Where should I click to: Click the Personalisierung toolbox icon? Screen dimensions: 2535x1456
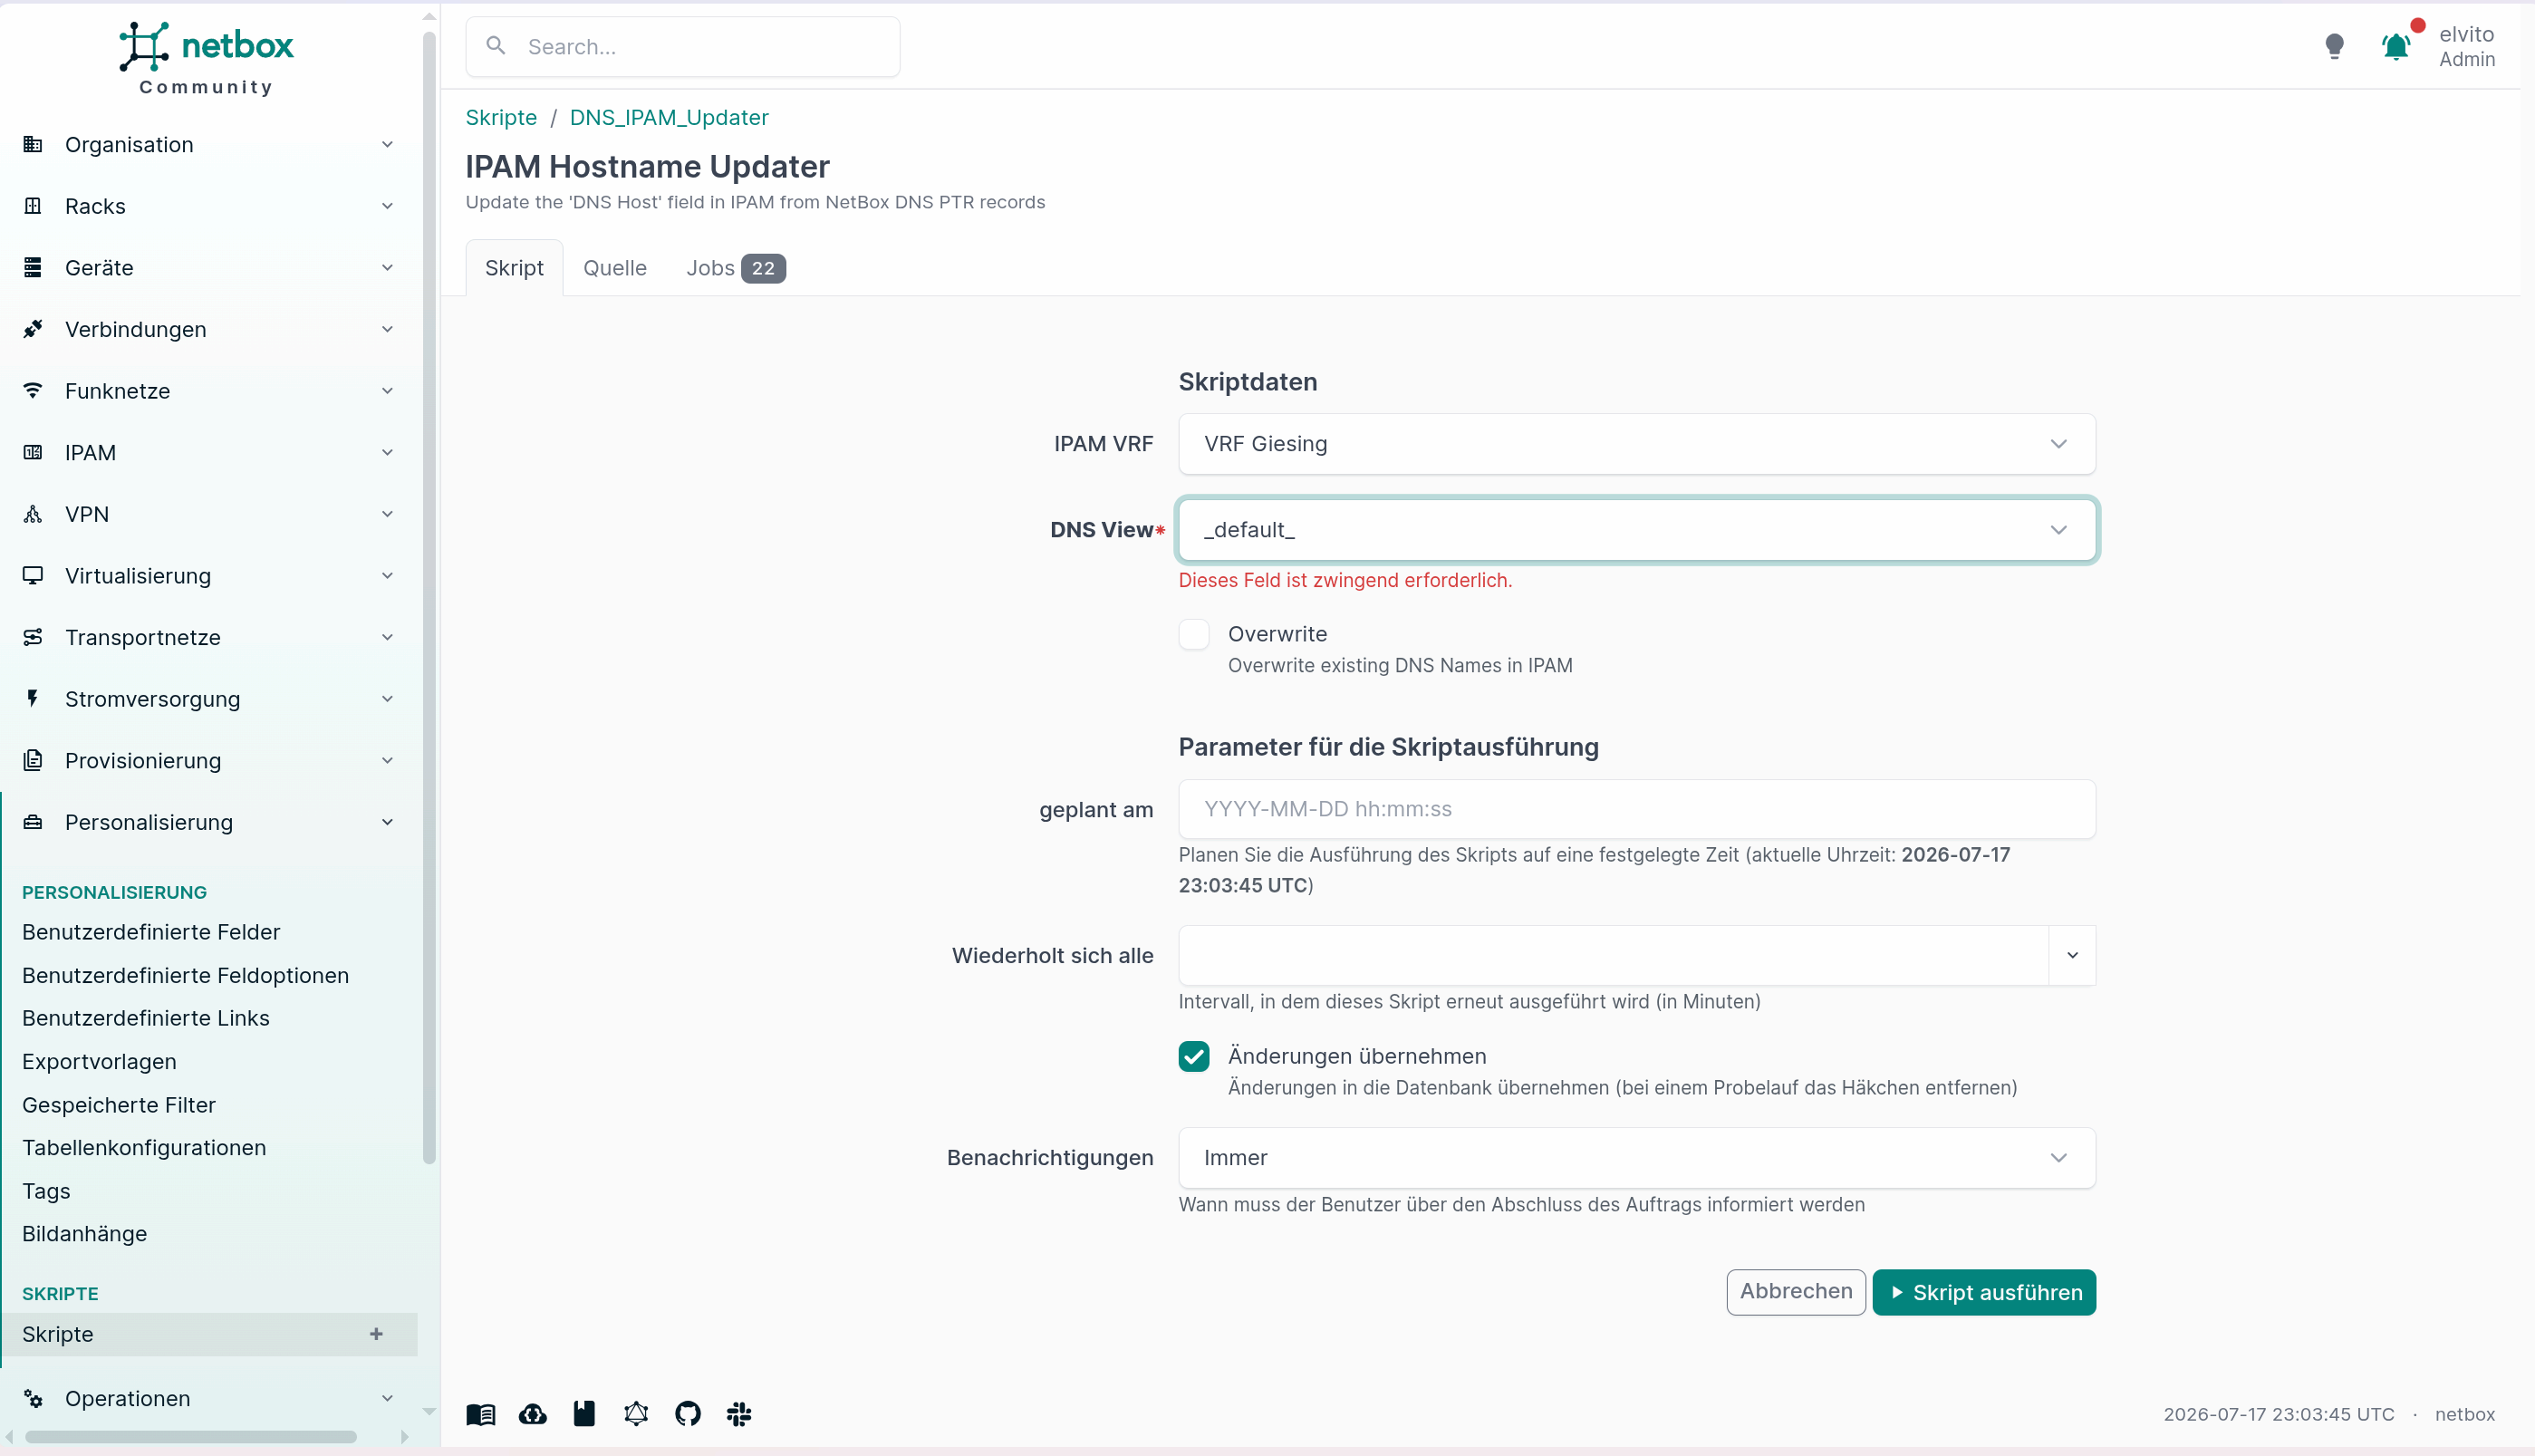(33, 822)
